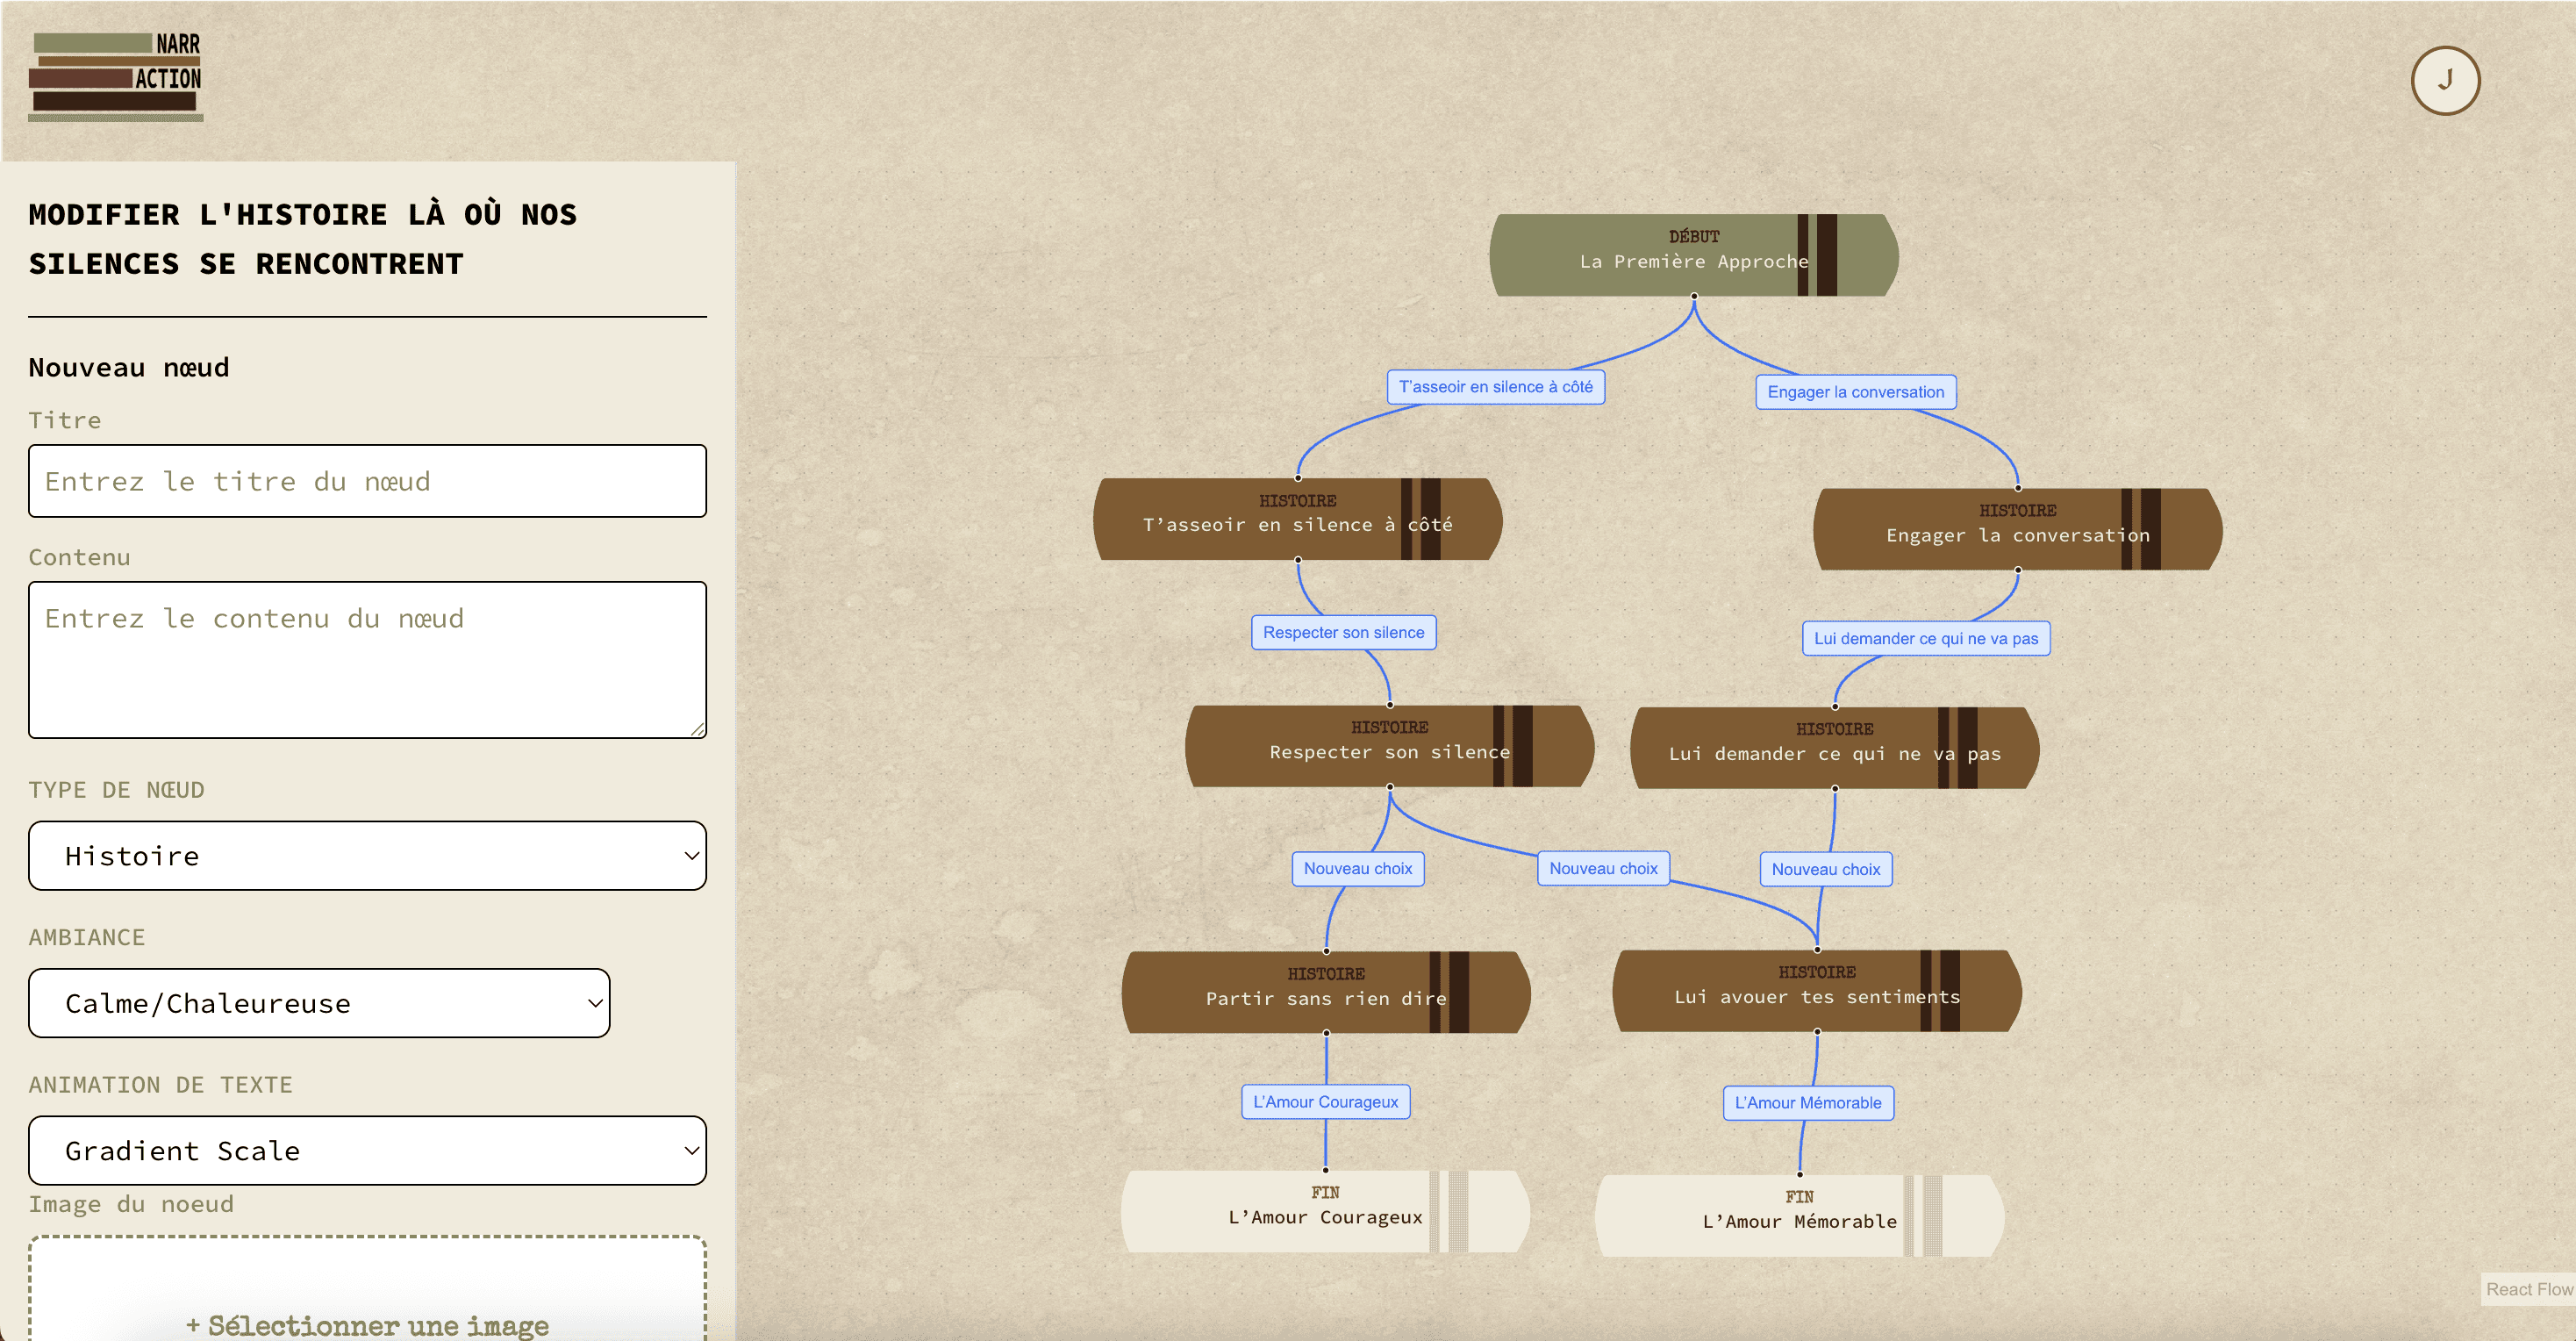Click the Lui demander ce qui ne va pas edge label
Viewport: 2576px width, 1341px height.
pos(1925,638)
